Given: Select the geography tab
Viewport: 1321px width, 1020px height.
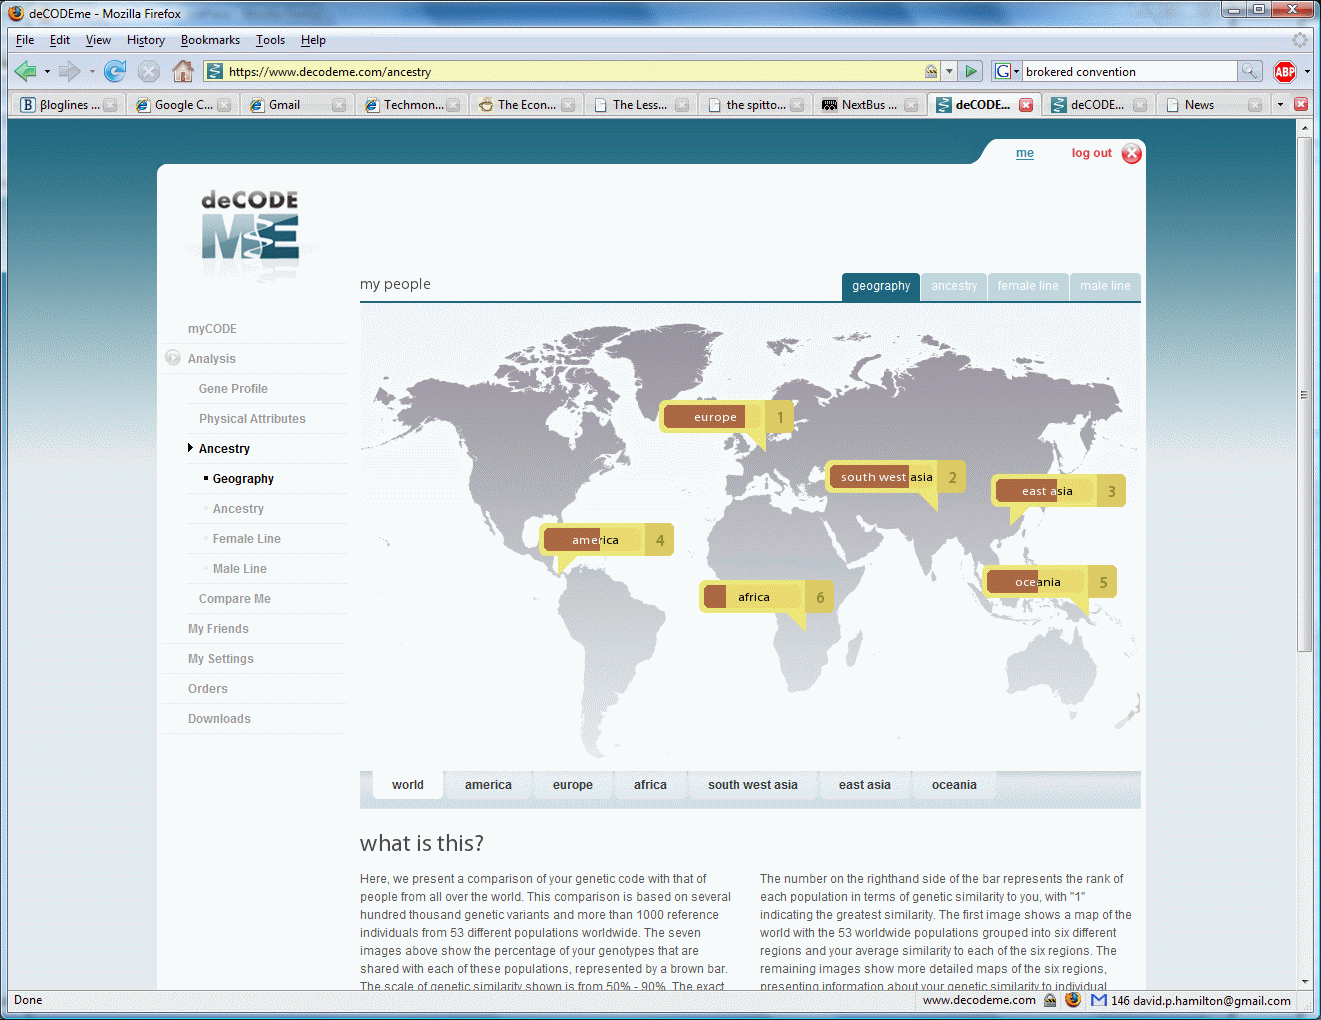Looking at the screenshot, I should [x=881, y=286].
